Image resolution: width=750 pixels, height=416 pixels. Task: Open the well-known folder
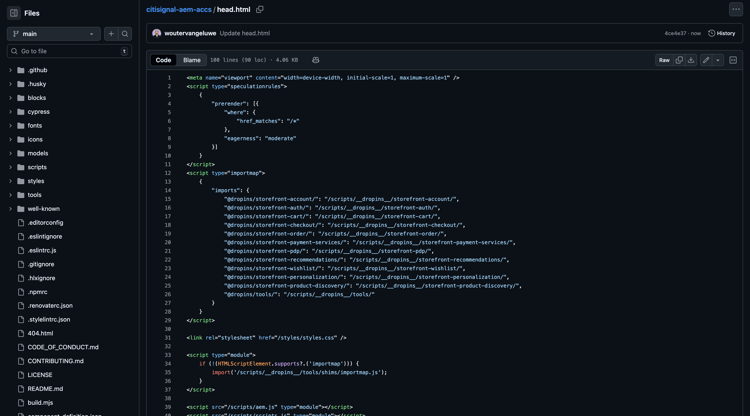[44, 208]
